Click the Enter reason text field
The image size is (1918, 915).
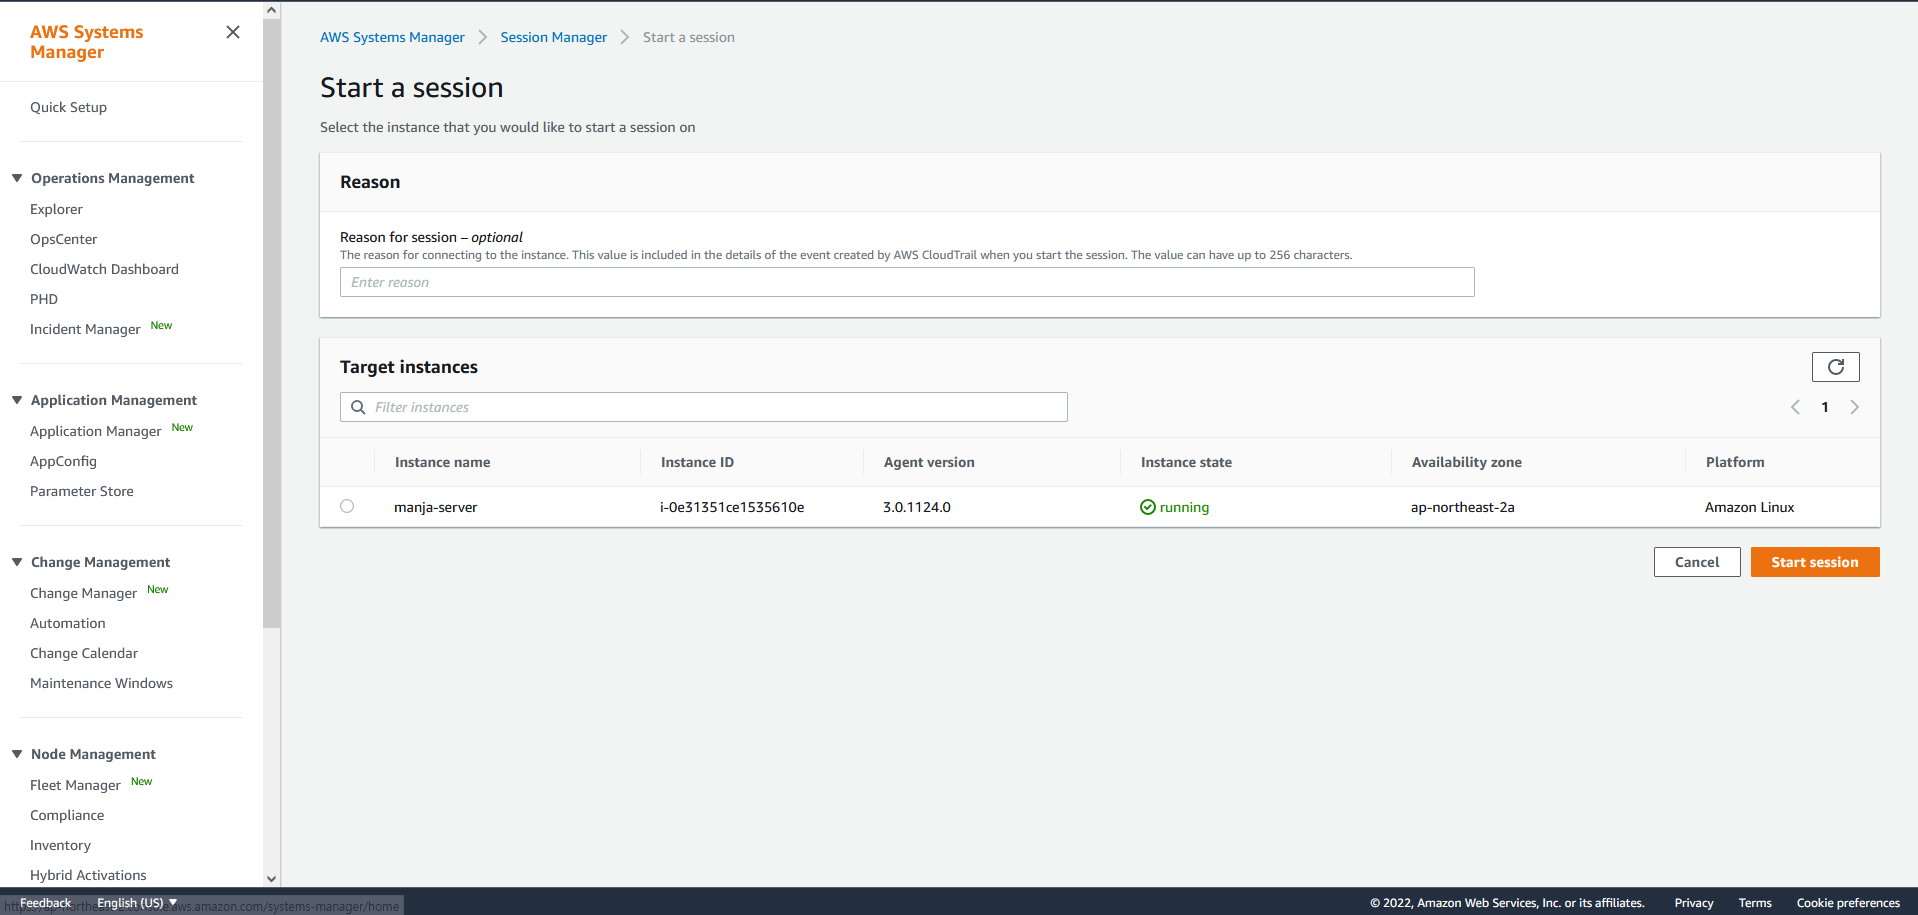[907, 282]
